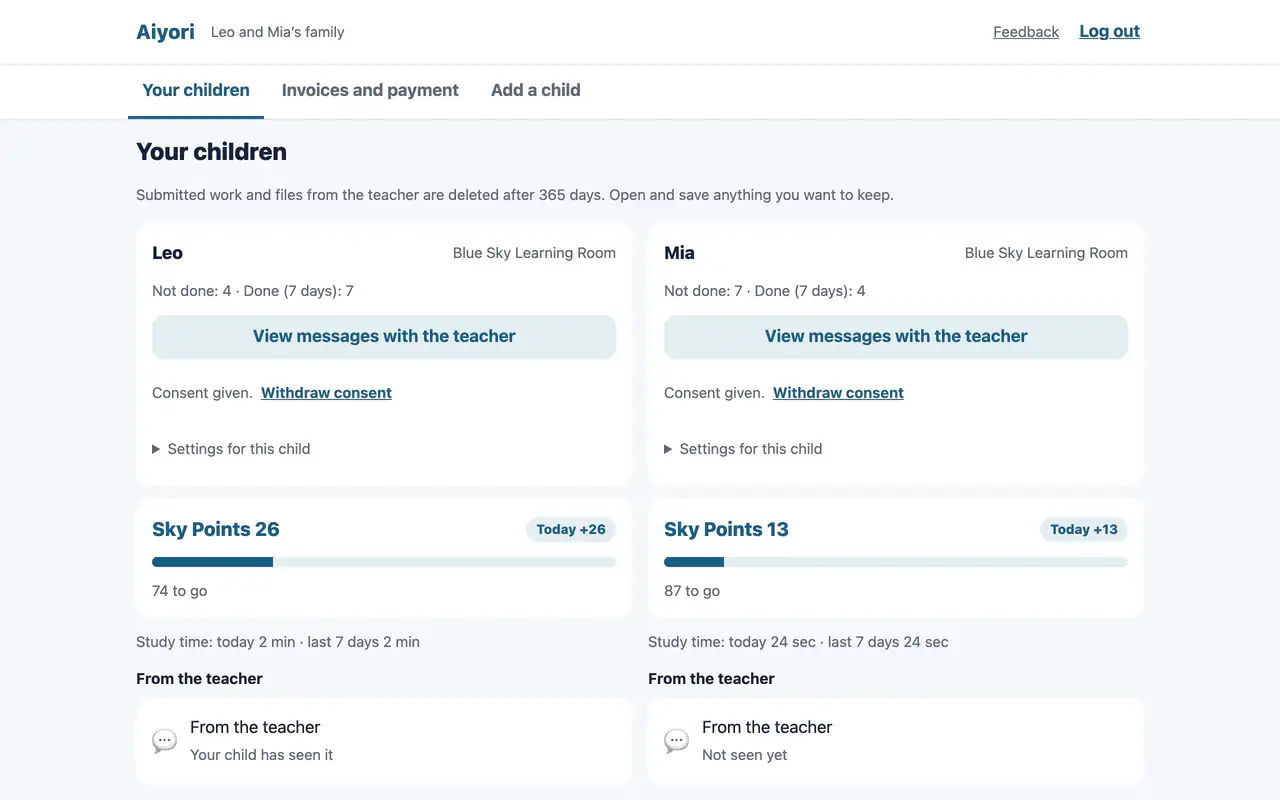The width and height of the screenshot is (1280, 800).
Task: Click the speech bubble icon in Mia's teacher message
Action: (x=676, y=741)
